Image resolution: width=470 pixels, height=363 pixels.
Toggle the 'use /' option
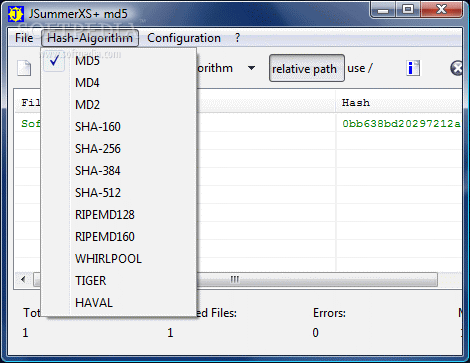click(359, 68)
